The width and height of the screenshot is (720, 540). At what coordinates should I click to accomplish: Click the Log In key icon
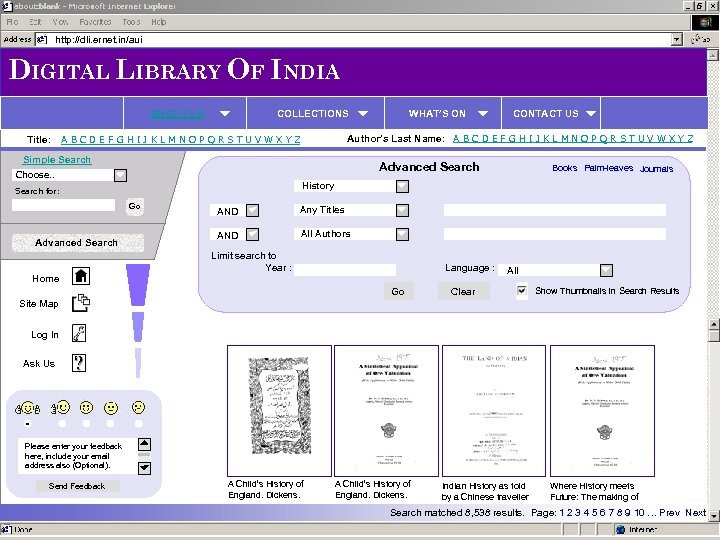(x=79, y=333)
